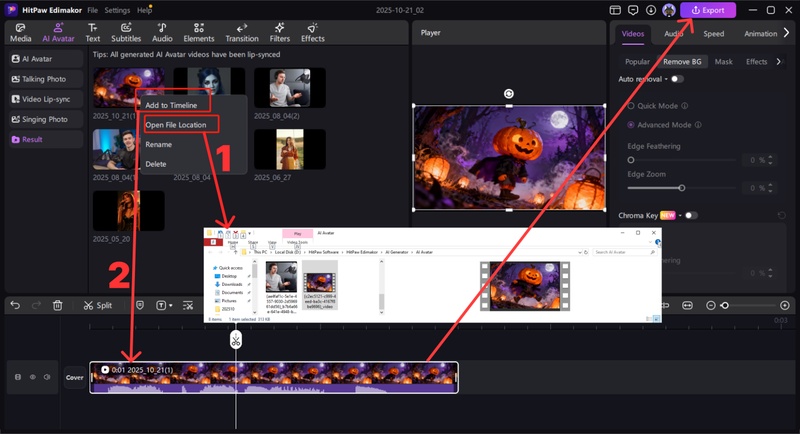The image size is (800, 434).
Task: Click the Edge Zoom slider handle
Action: (x=682, y=187)
